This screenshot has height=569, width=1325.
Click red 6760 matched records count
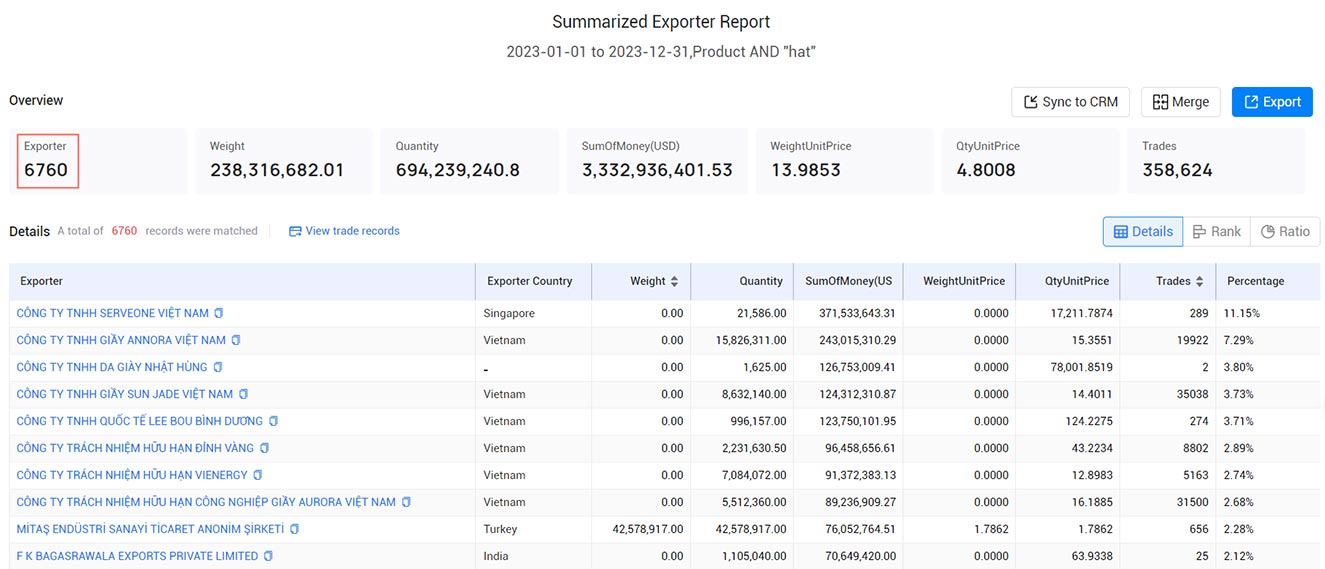click(x=124, y=231)
